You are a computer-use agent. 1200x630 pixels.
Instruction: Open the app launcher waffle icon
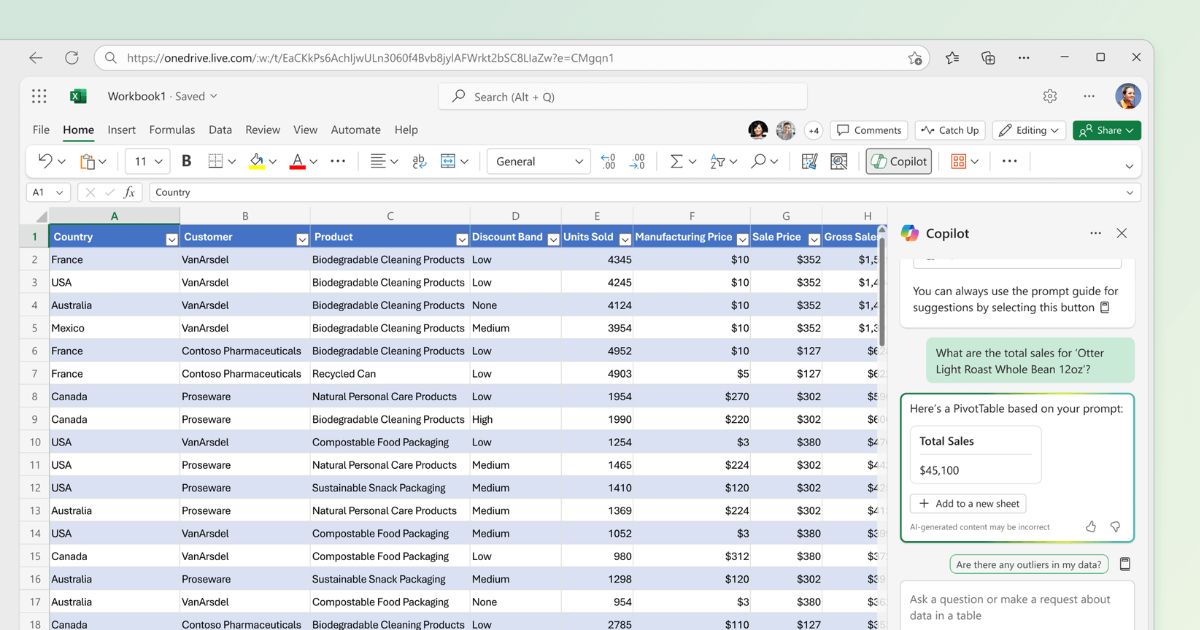coord(39,96)
